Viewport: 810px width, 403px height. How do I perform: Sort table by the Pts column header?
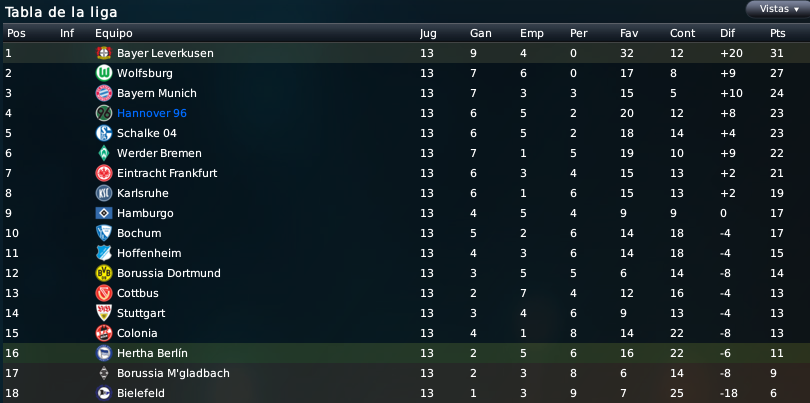point(777,34)
